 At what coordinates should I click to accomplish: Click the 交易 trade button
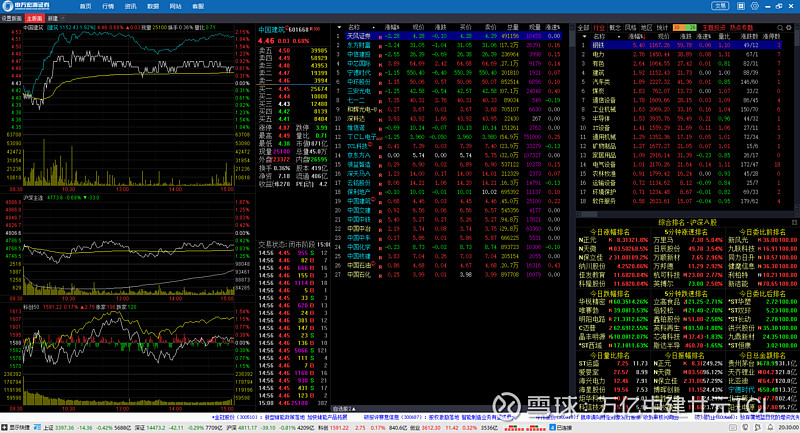(x=720, y=6)
